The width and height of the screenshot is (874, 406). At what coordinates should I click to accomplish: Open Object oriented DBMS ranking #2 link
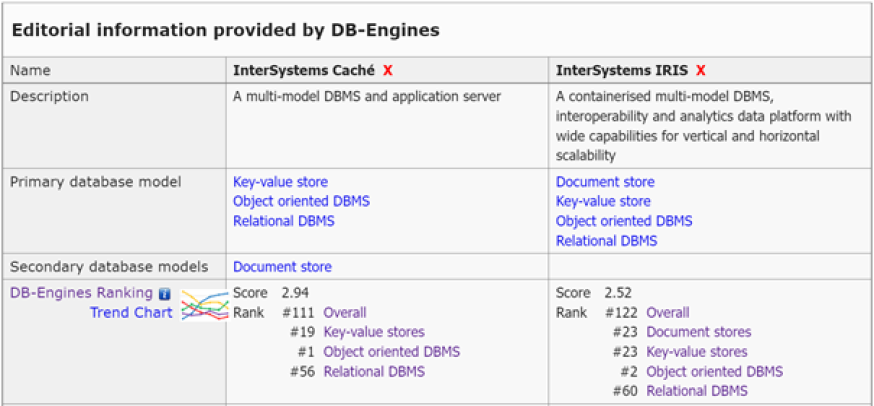pyautogui.click(x=715, y=371)
